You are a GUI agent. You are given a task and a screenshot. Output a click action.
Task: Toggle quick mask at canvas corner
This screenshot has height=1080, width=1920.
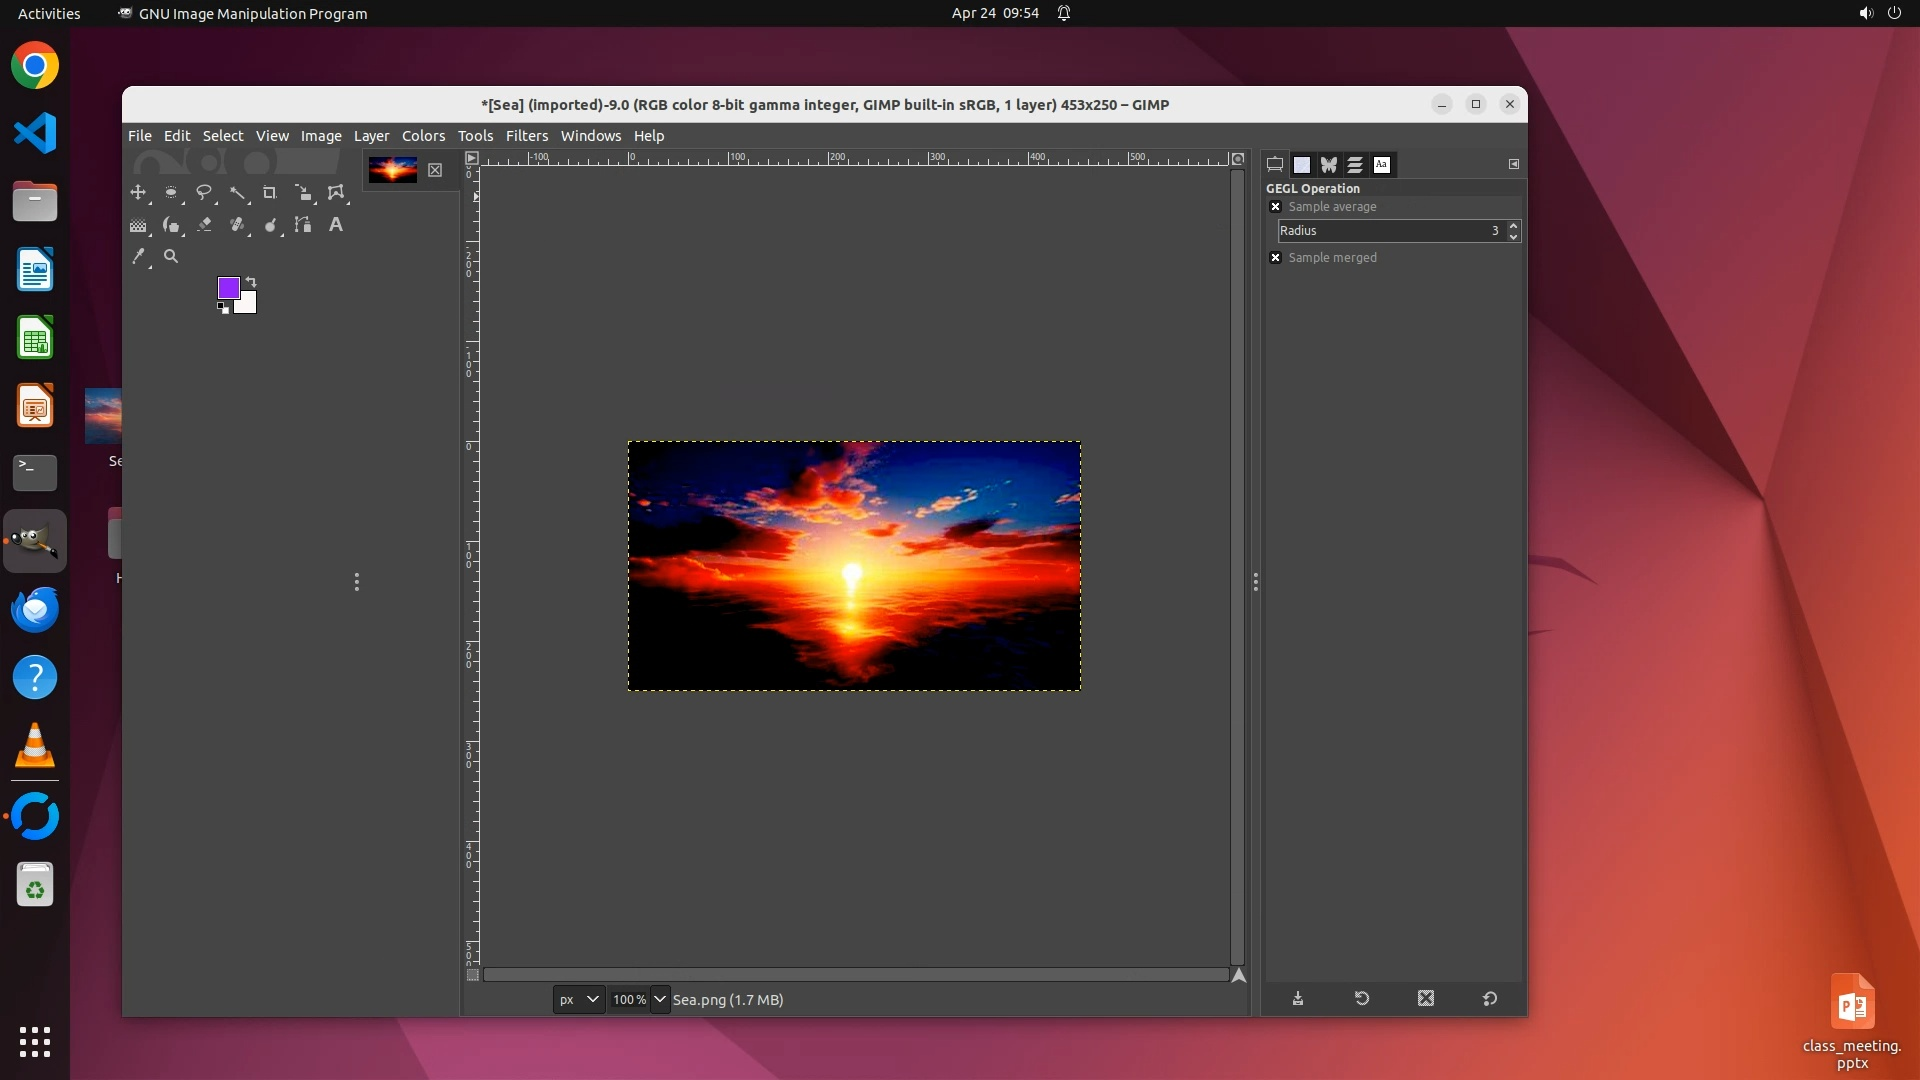473,975
